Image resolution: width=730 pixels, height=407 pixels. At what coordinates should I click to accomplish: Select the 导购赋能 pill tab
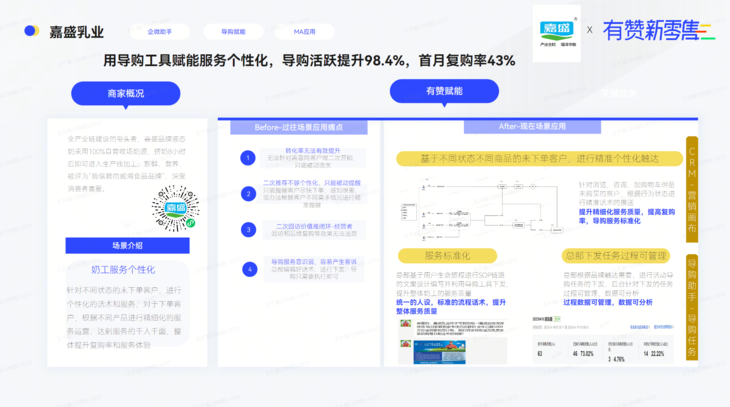point(233,32)
